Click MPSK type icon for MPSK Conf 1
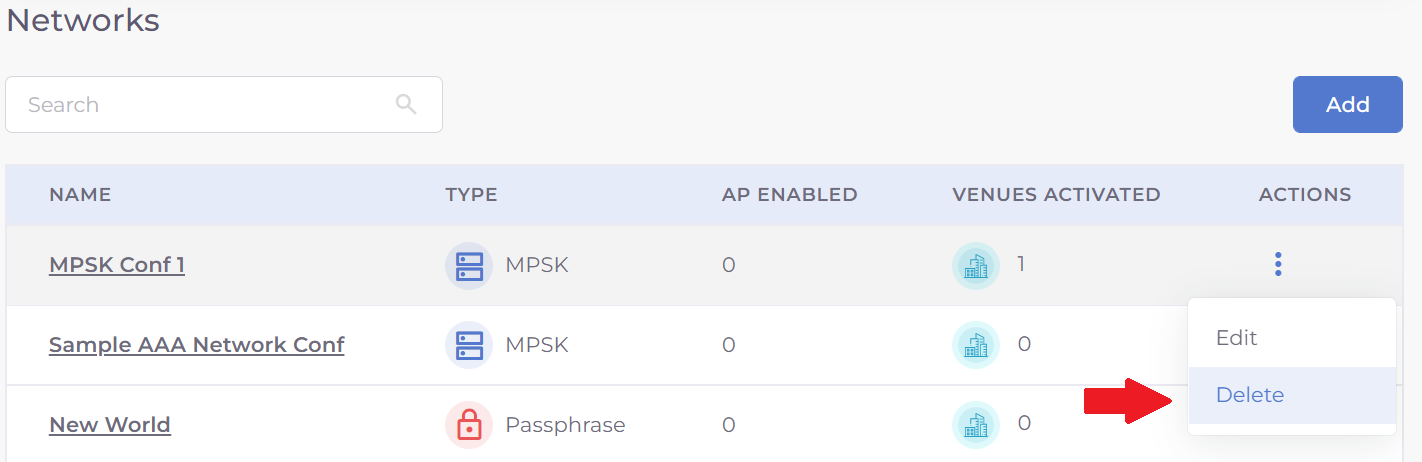Screen dimensions: 1422x462 point(469,265)
